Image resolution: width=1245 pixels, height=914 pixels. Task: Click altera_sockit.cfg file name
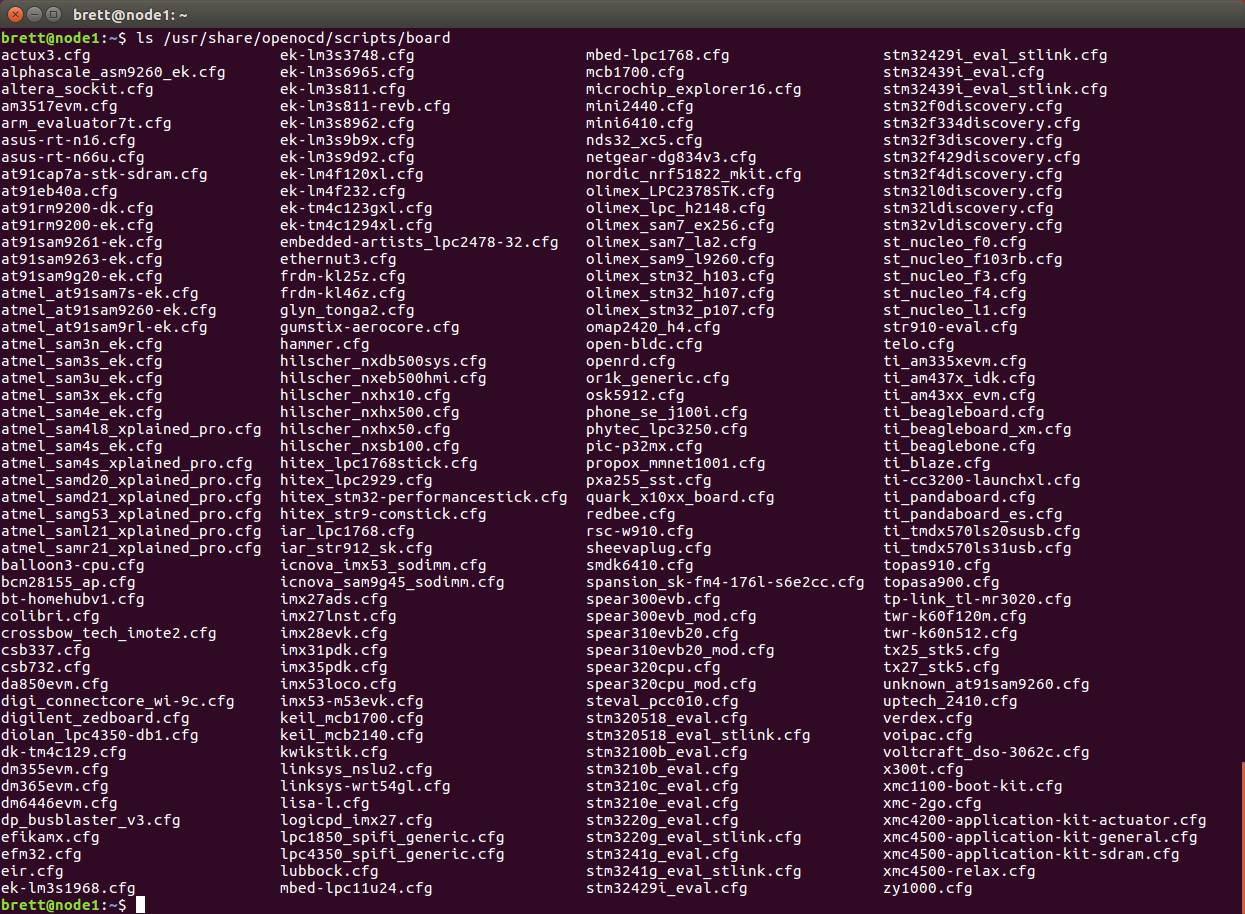click(77, 89)
